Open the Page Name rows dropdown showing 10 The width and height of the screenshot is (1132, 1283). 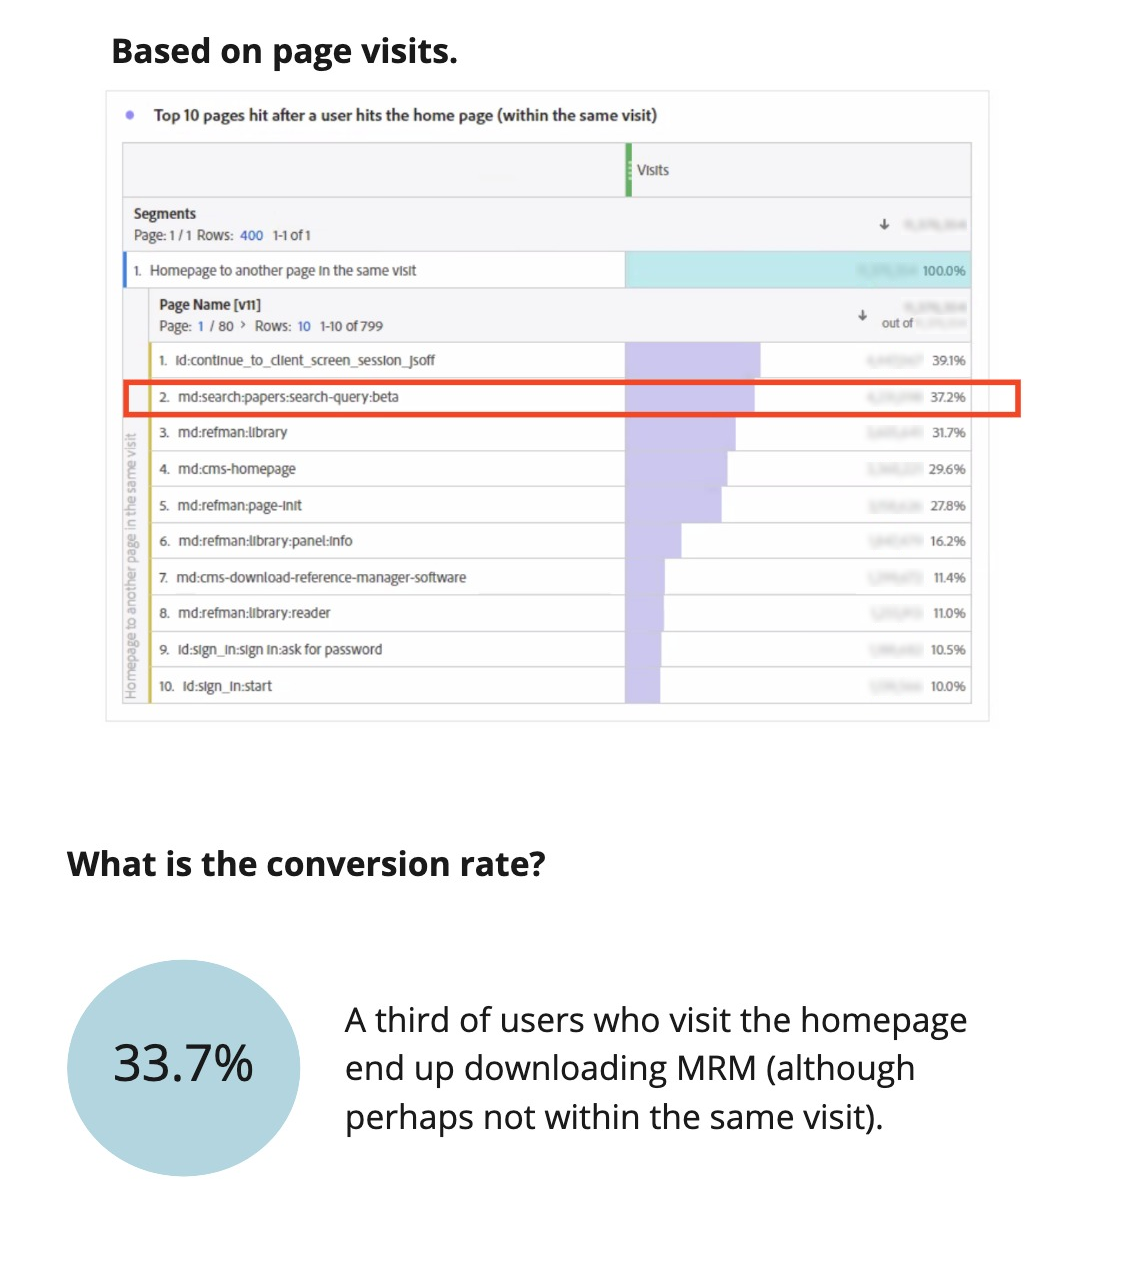pos(304,326)
